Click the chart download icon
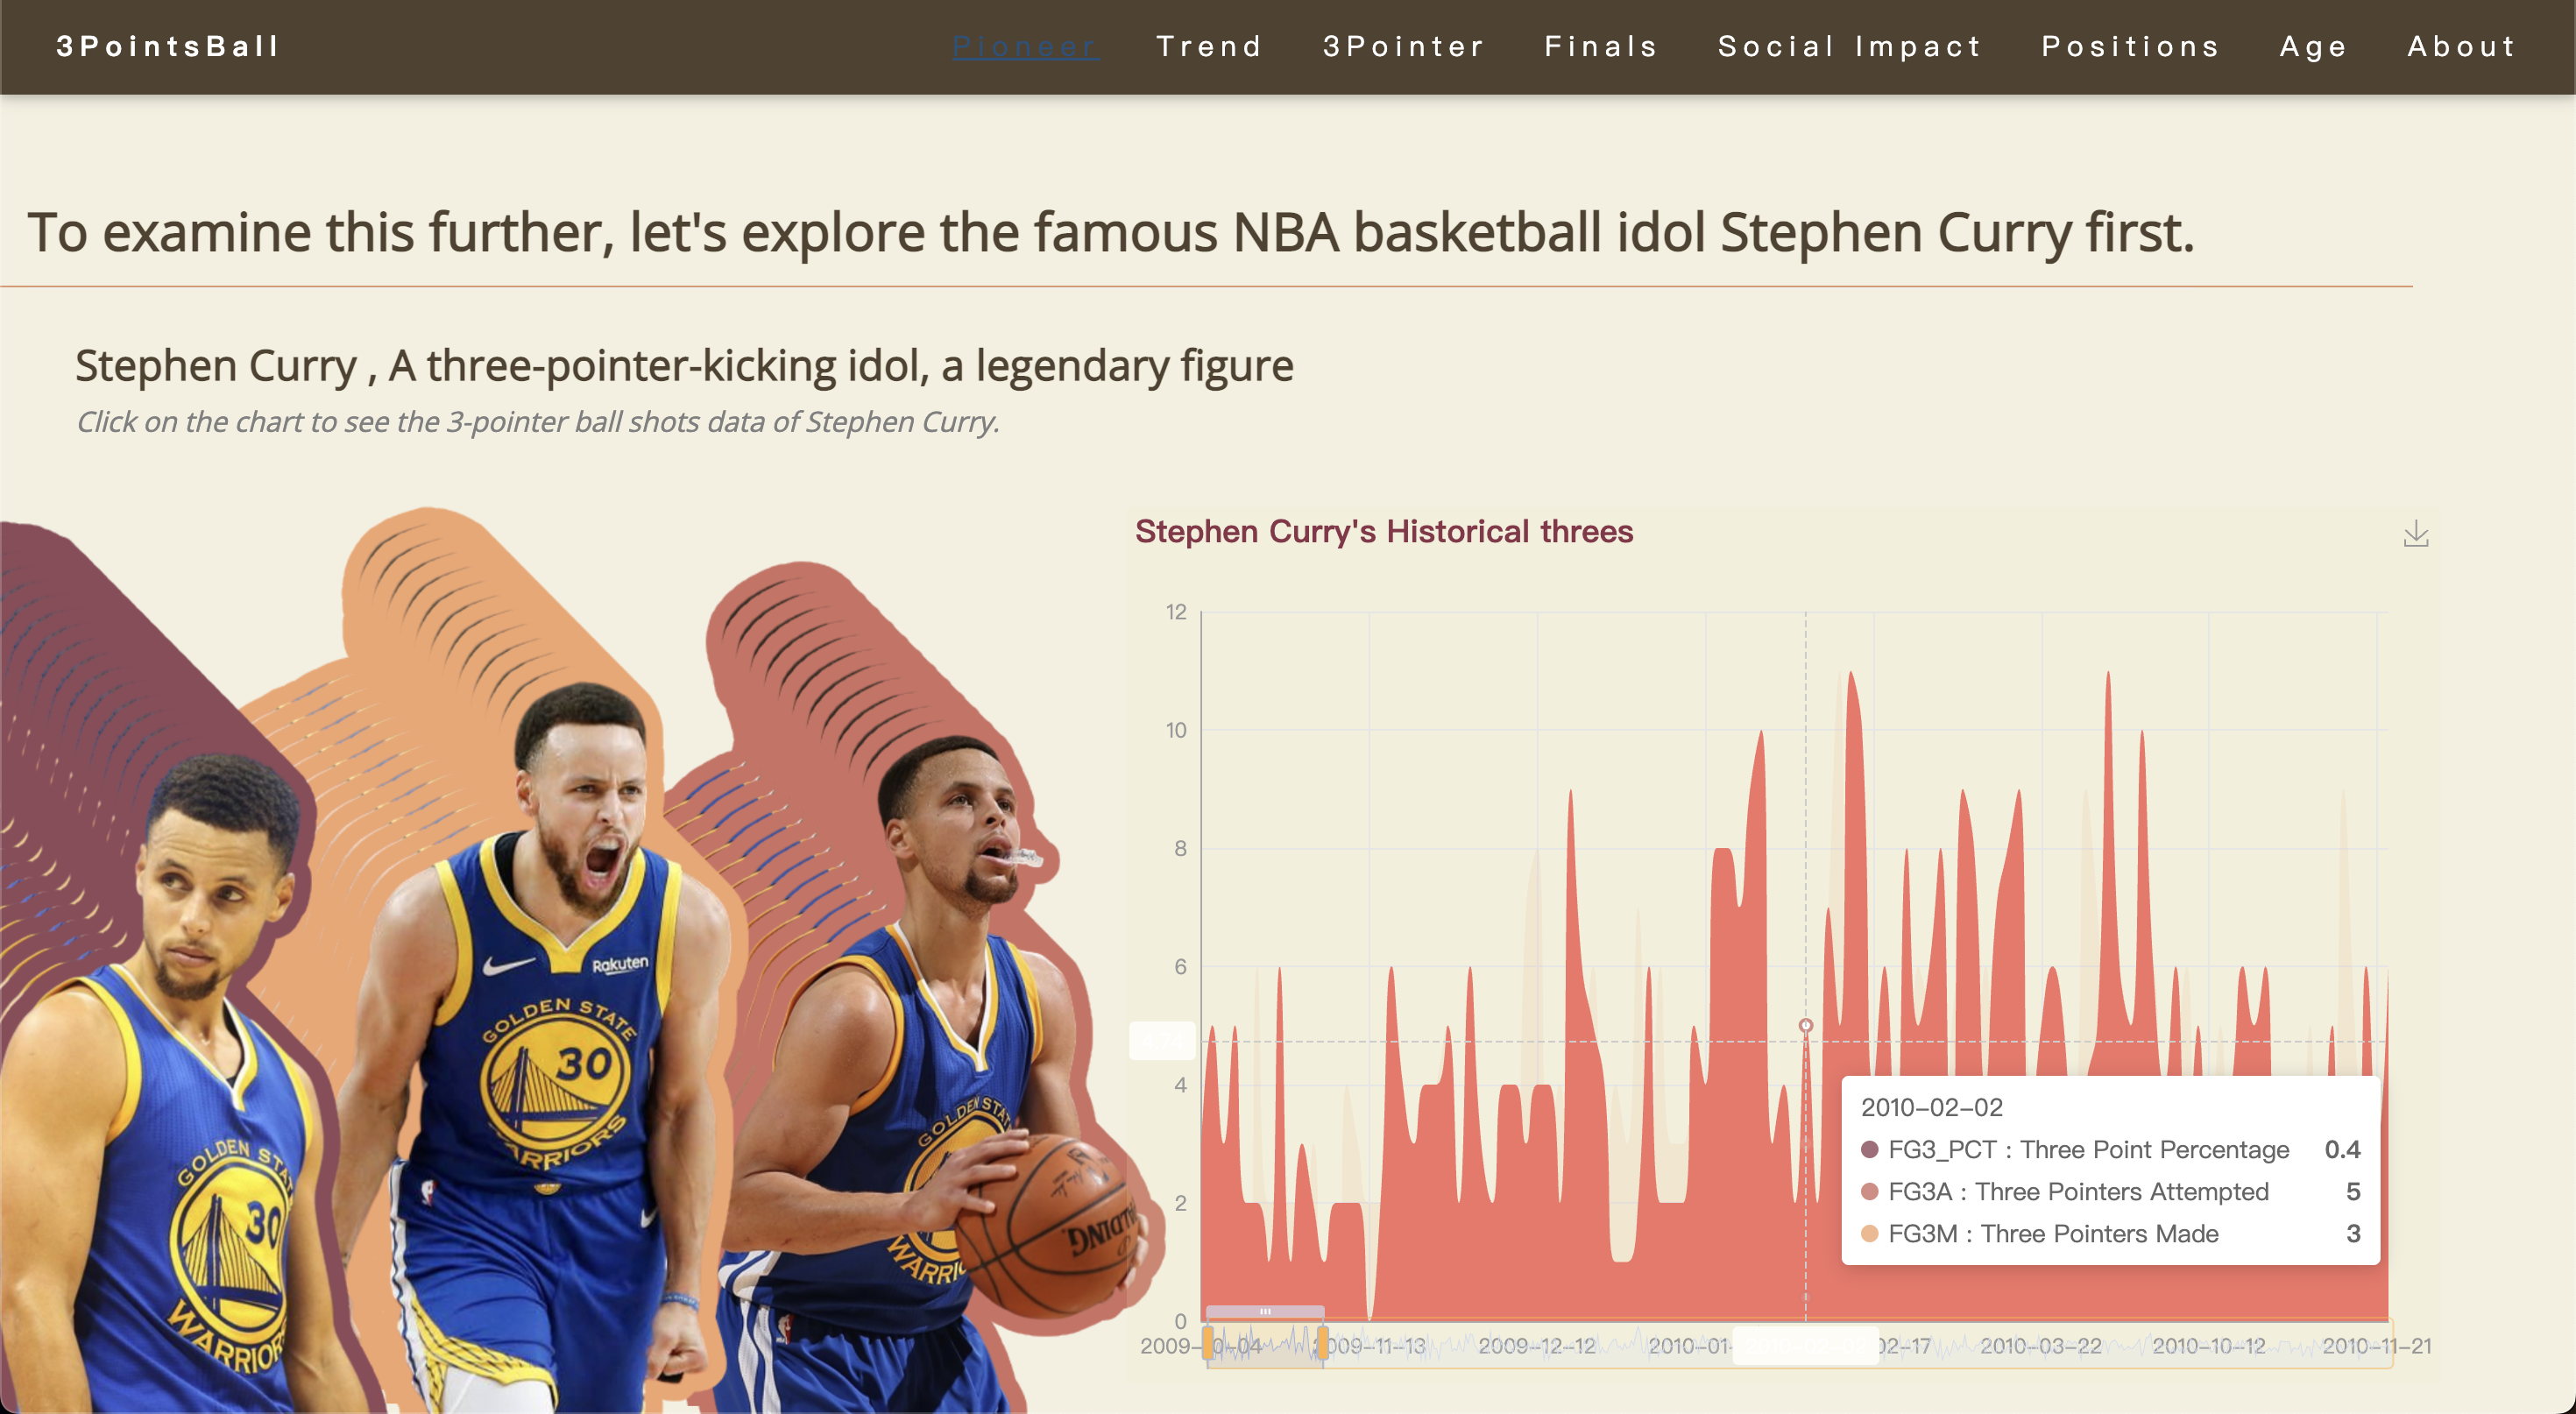This screenshot has height=1414, width=2576. pyautogui.click(x=2415, y=533)
